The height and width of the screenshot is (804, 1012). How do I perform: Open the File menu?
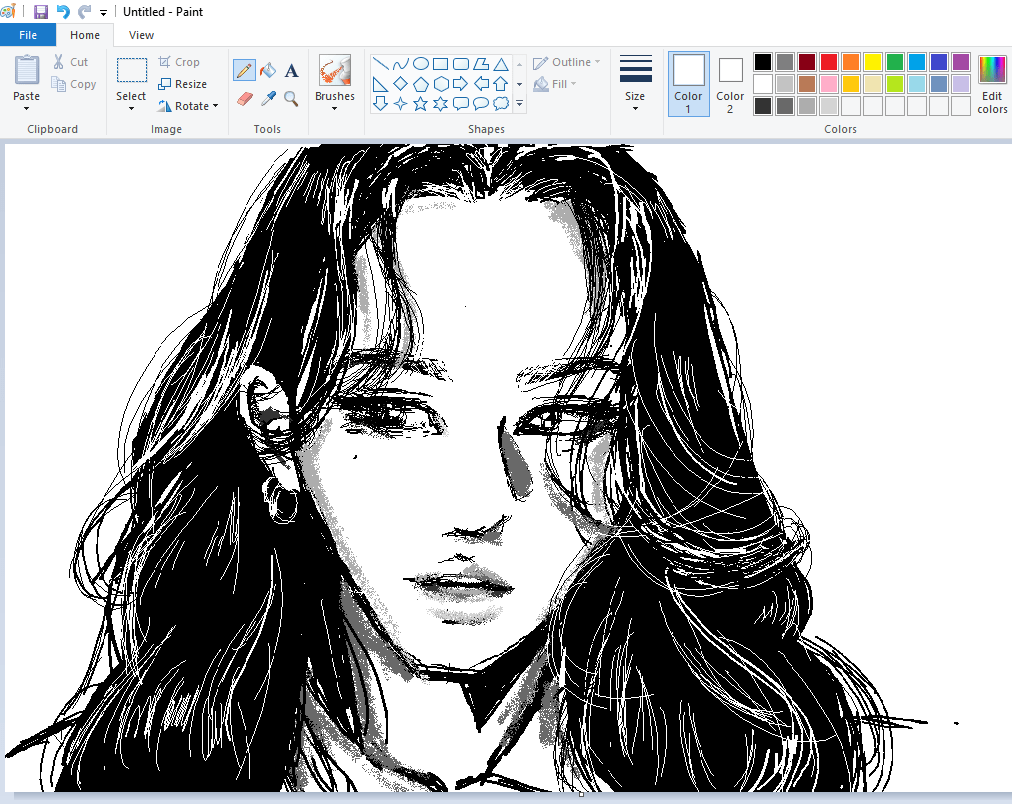pyautogui.click(x=28, y=33)
